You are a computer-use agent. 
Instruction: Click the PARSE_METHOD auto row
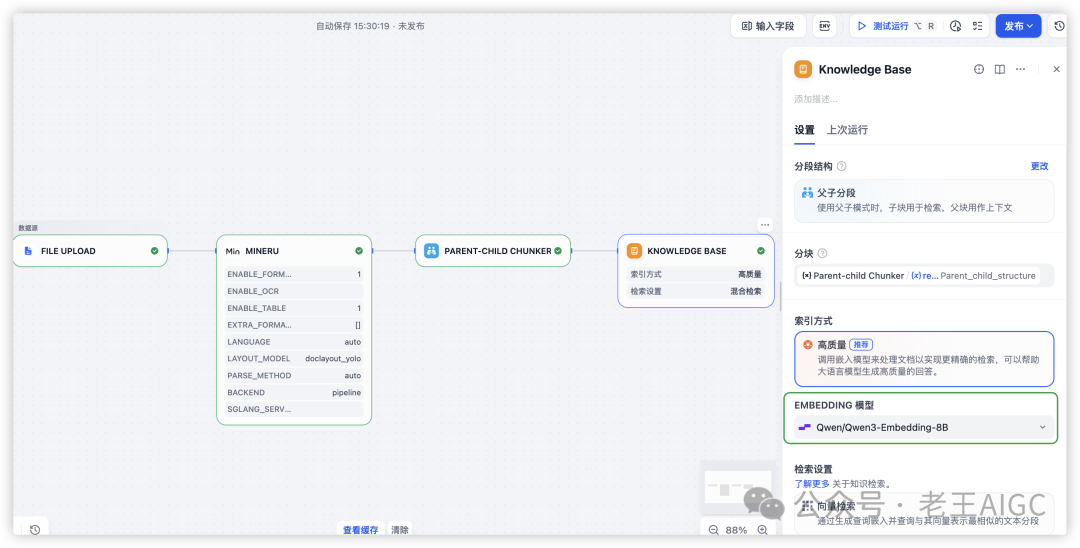[294, 376]
